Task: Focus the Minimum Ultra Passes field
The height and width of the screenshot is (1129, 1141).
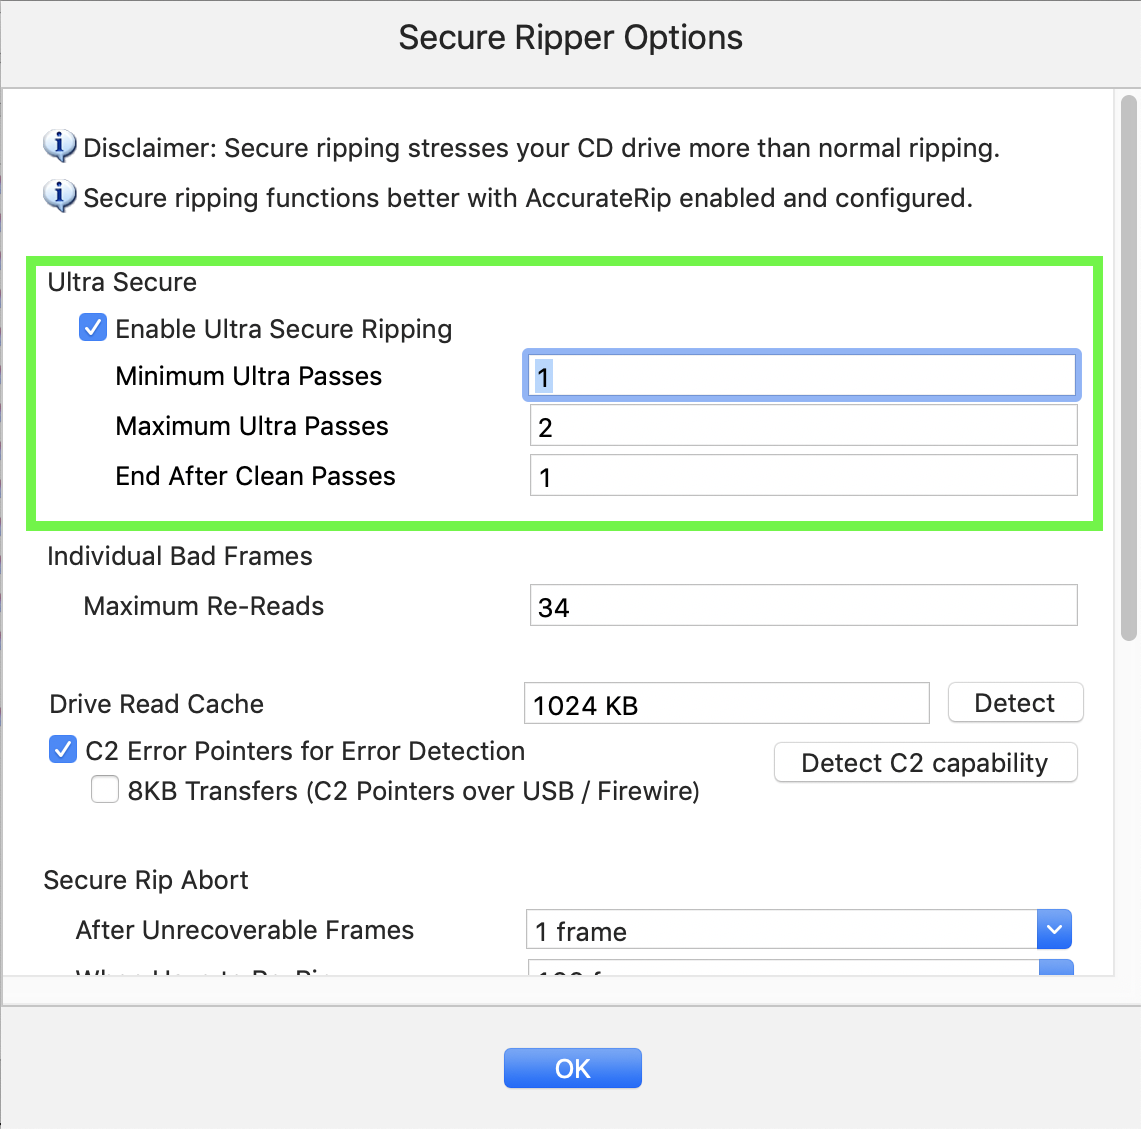Action: coord(802,376)
